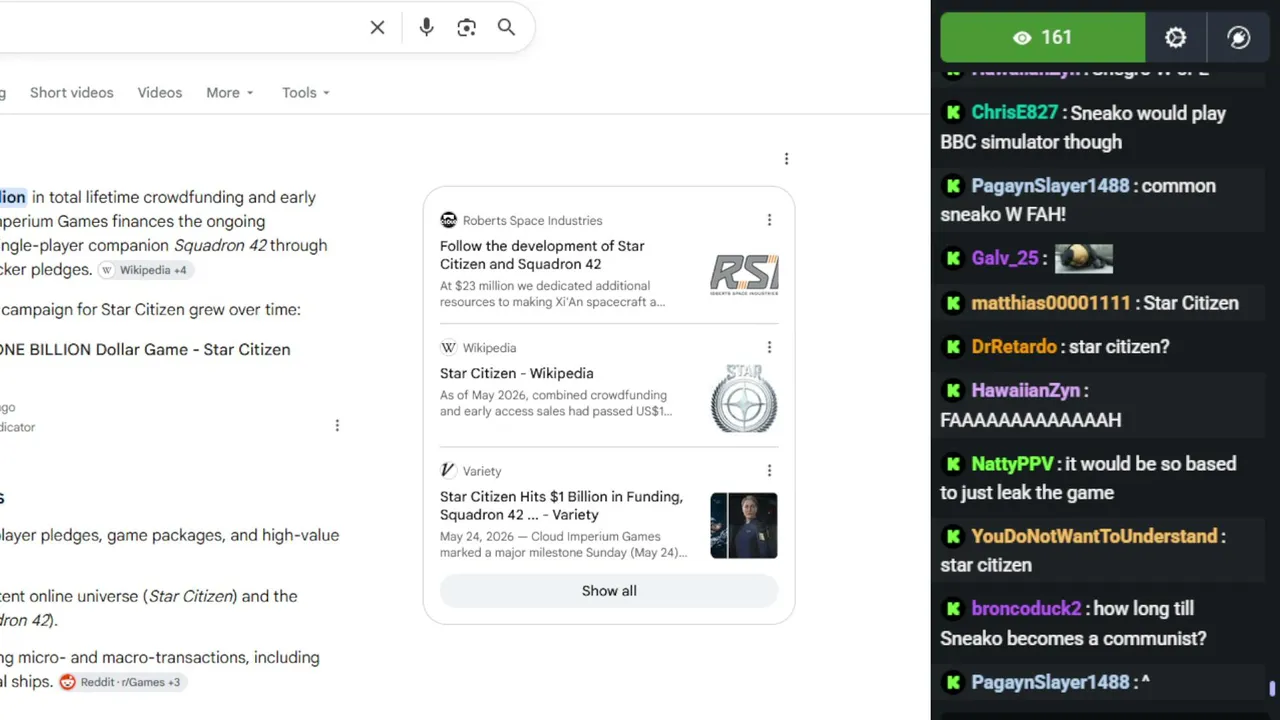This screenshot has height=720, width=1280.
Task: Open the overview's three-dot options above sources card
Action: coord(786,159)
